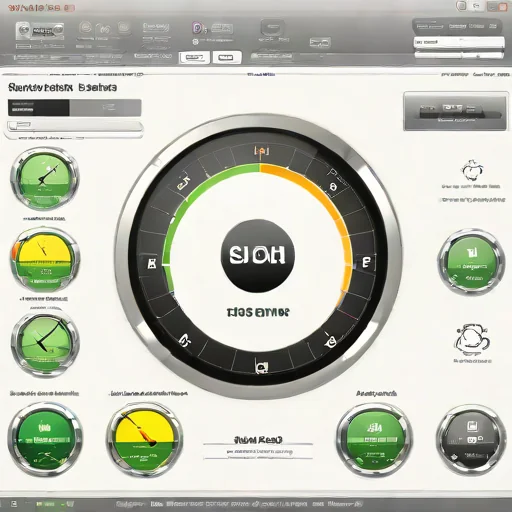
Task: Click the dark rounded tab strip at top right
Action: [457, 26]
